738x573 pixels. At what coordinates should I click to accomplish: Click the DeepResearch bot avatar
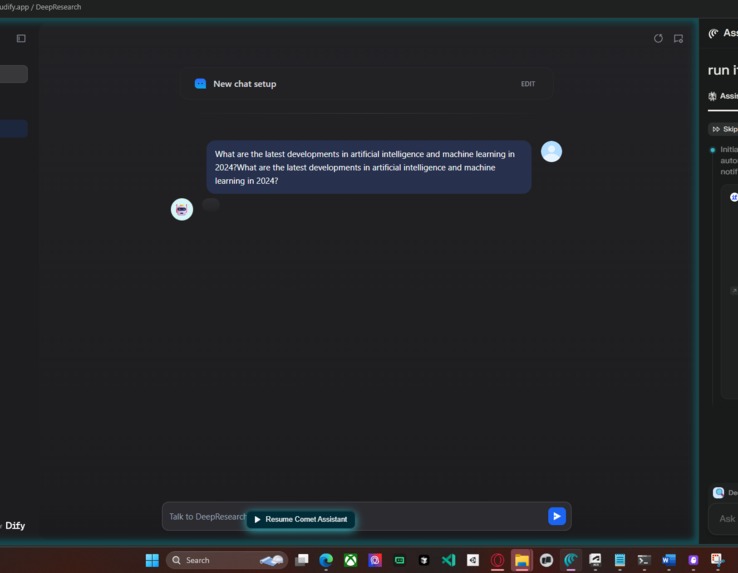[182, 210]
